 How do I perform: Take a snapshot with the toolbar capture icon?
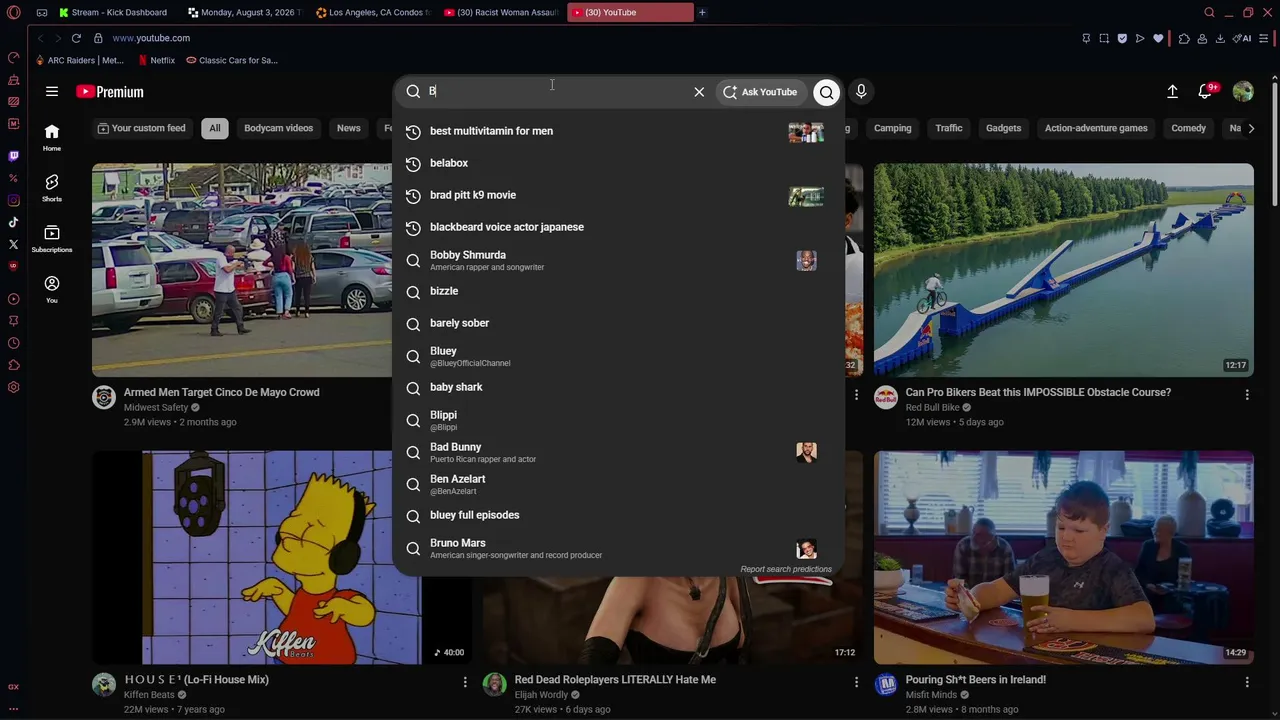click(1104, 38)
